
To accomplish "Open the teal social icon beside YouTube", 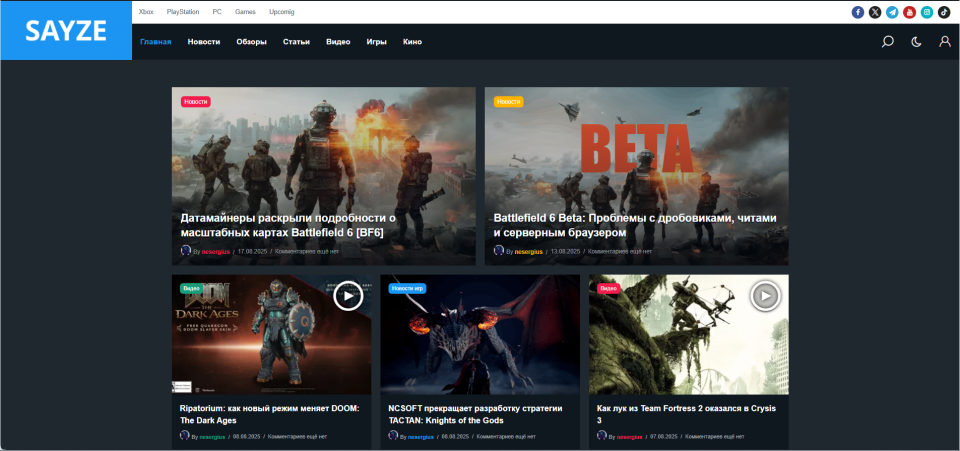I will (x=927, y=12).
